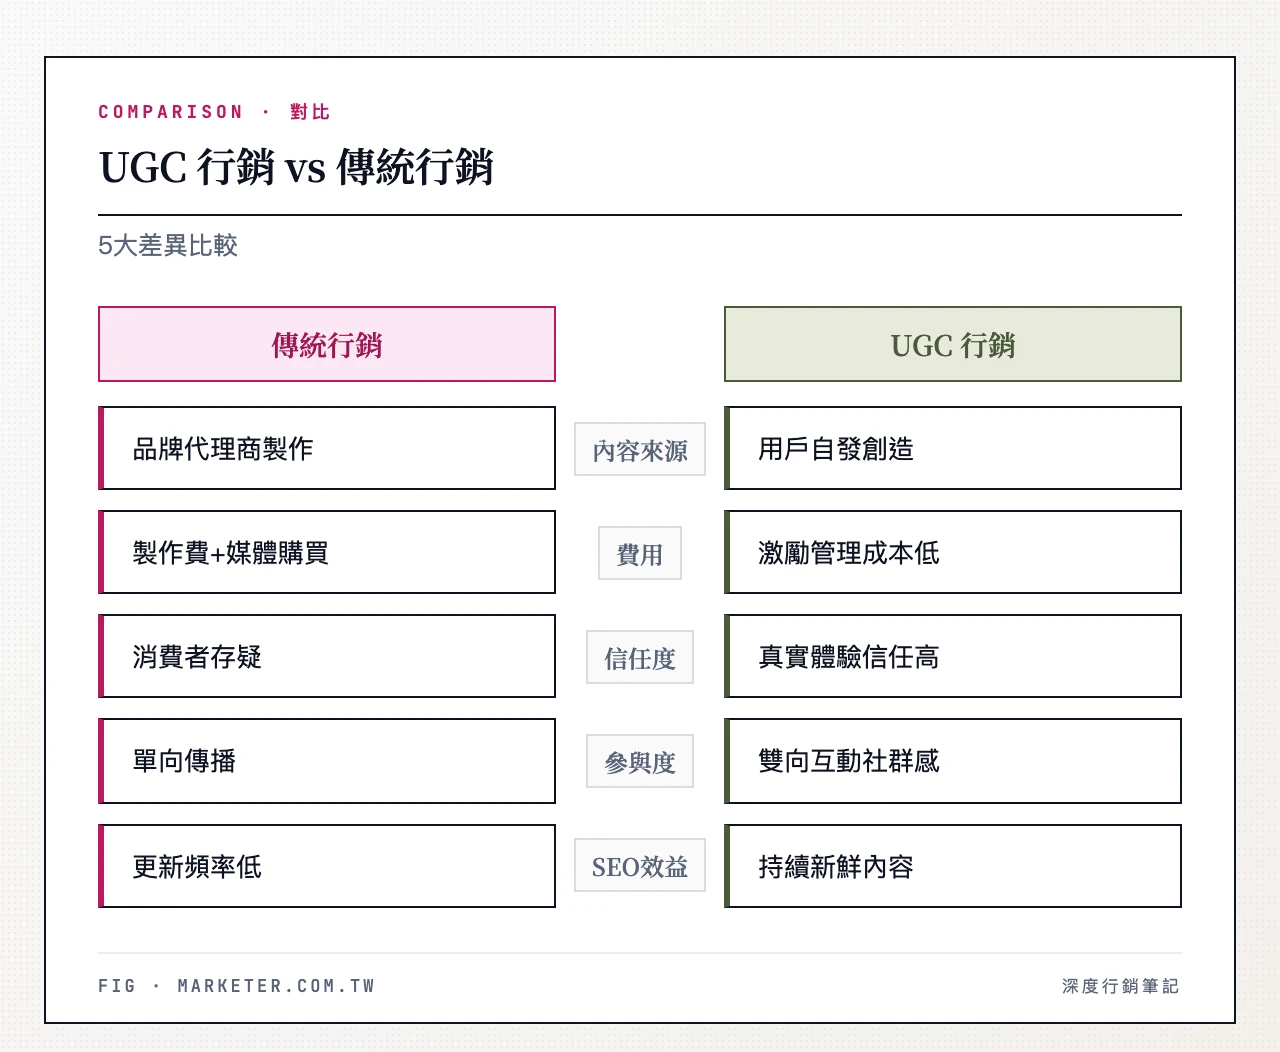Click the "雙向互動社群感" cell
Screen dimensions: 1280x1052
click(x=953, y=761)
